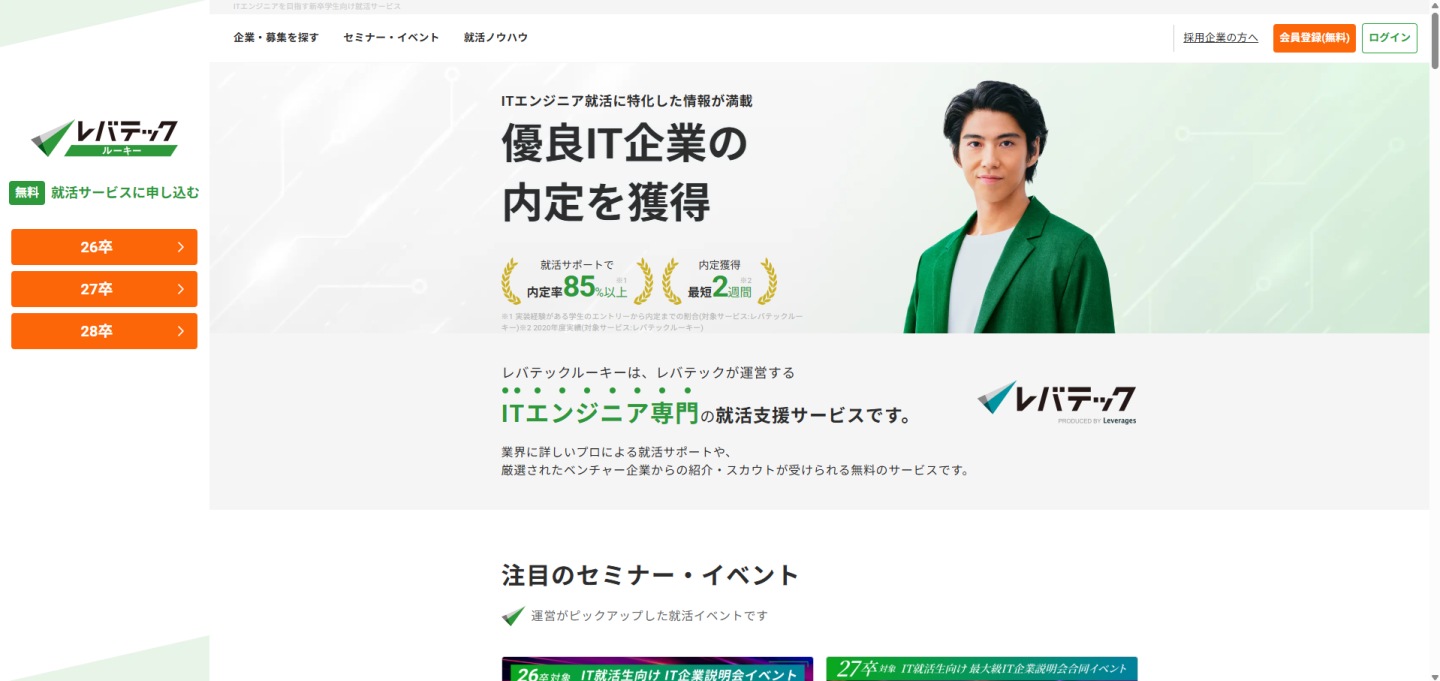Open セミナー・イベント menu
Image resolution: width=1440 pixels, height=681 pixels.
391,38
